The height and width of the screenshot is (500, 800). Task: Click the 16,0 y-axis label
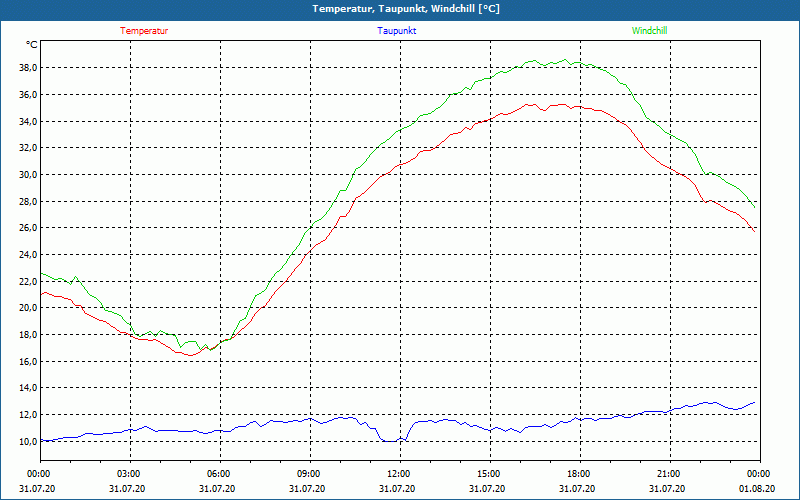(28, 361)
